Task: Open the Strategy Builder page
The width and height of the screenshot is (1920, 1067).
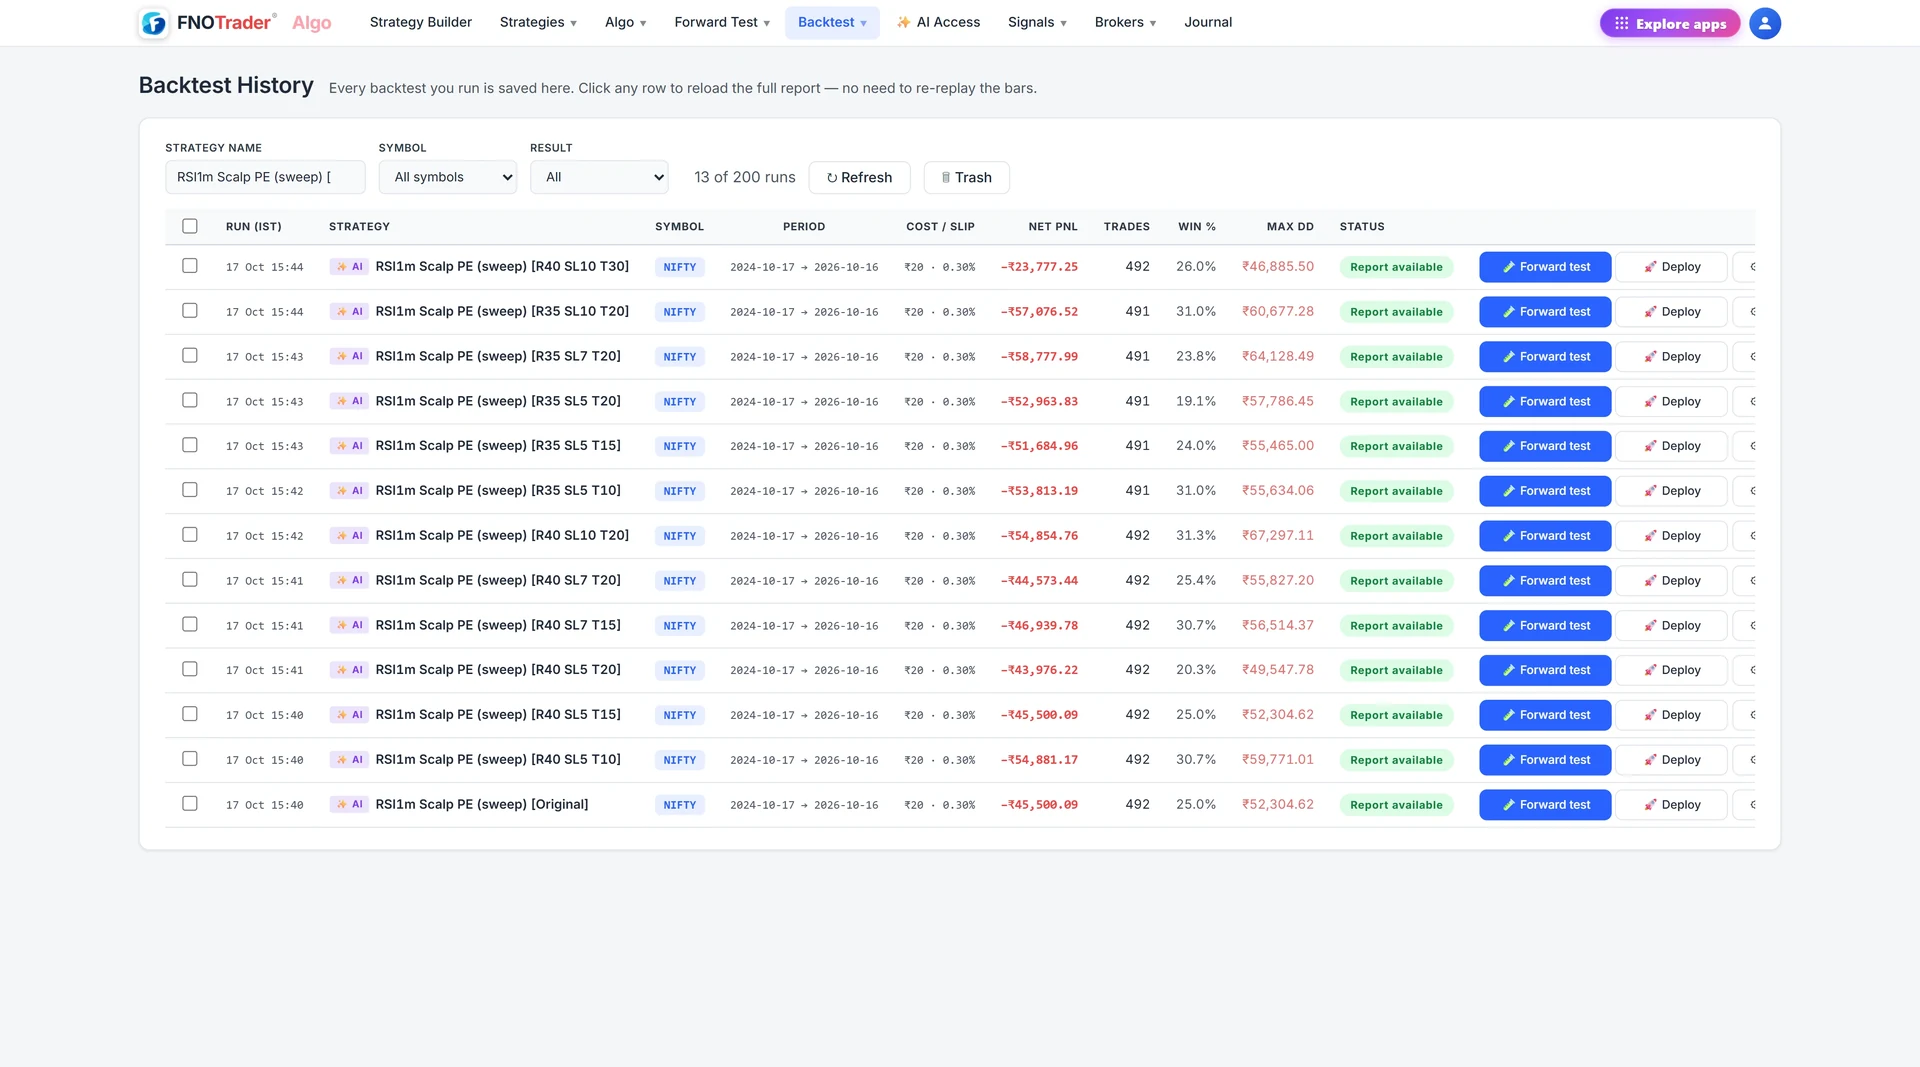Action: click(x=421, y=22)
